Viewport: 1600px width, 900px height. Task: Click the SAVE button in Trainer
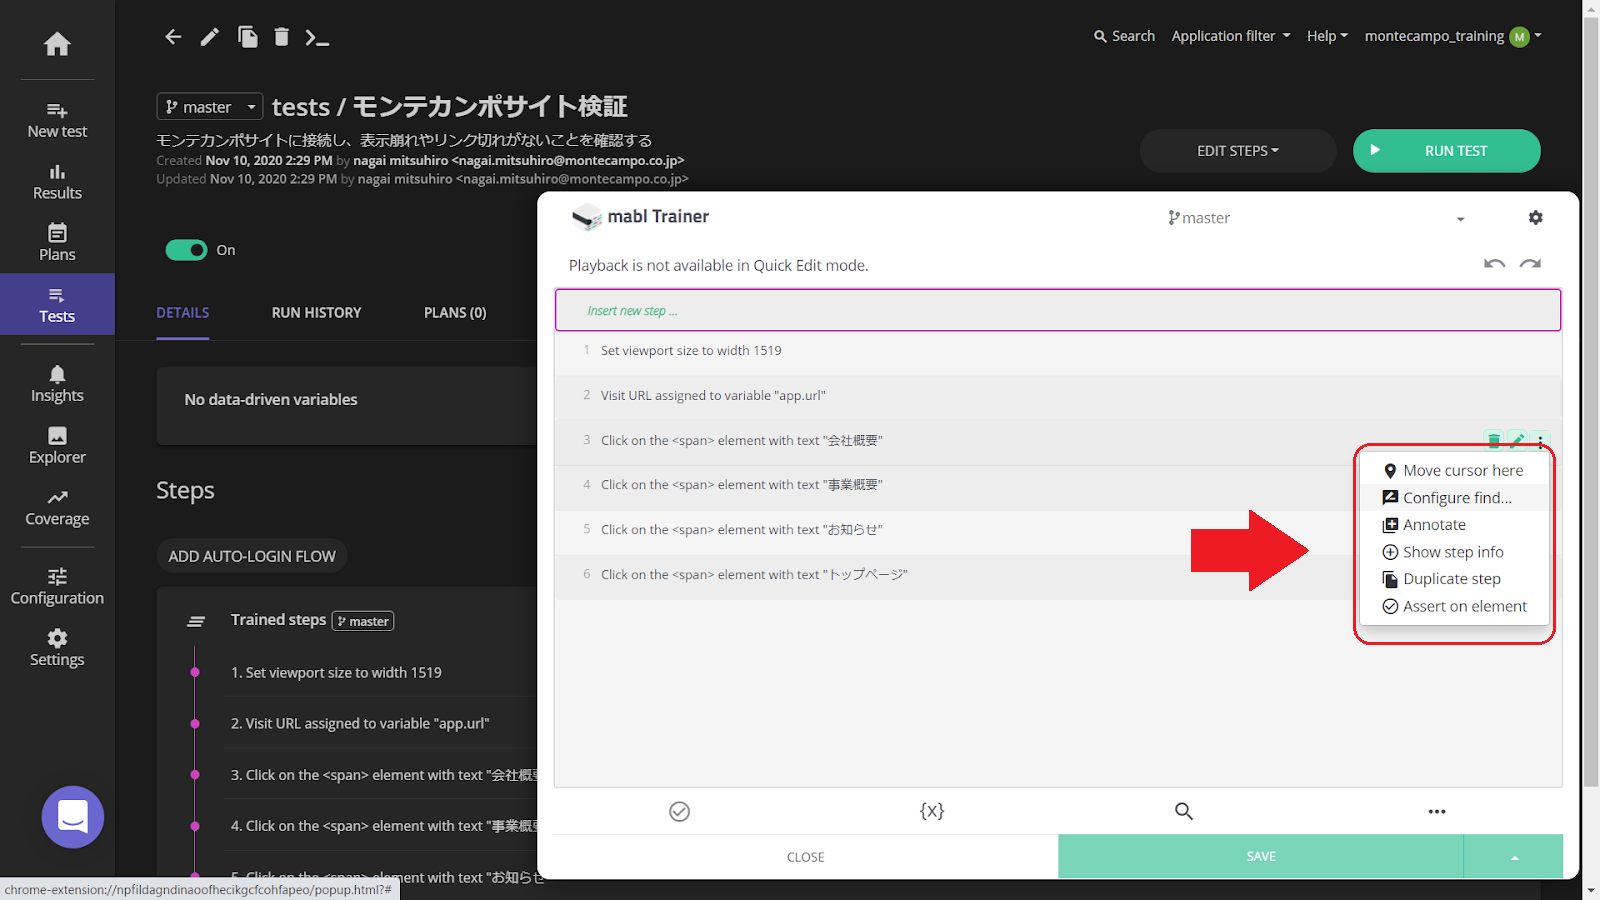point(1261,857)
